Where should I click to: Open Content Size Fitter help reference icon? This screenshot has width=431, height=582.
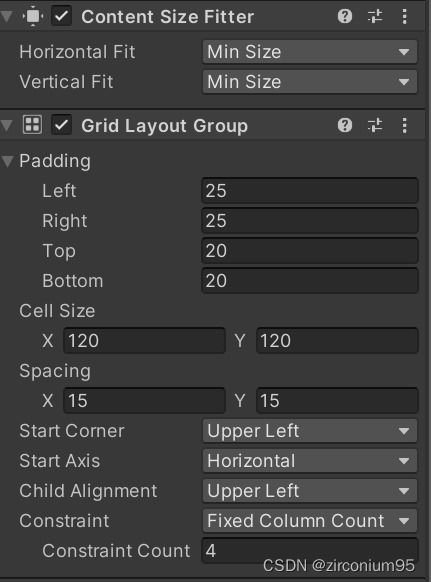345,16
